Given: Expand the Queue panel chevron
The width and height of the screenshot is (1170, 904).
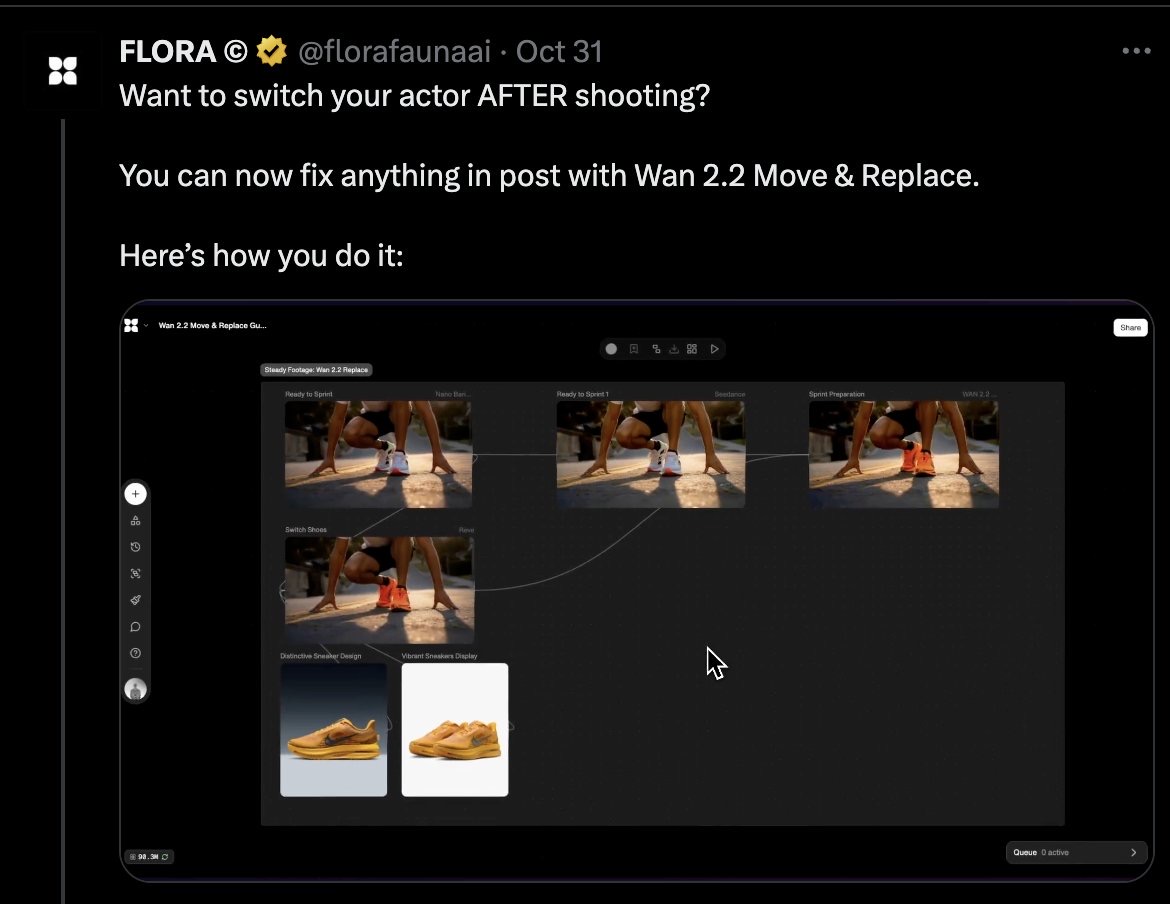Looking at the screenshot, I should click(x=1133, y=853).
